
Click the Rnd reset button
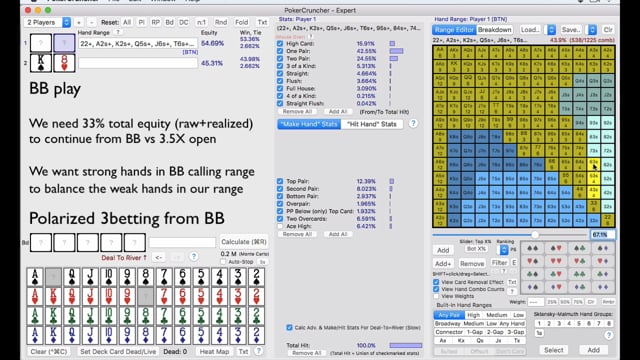point(221,22)
